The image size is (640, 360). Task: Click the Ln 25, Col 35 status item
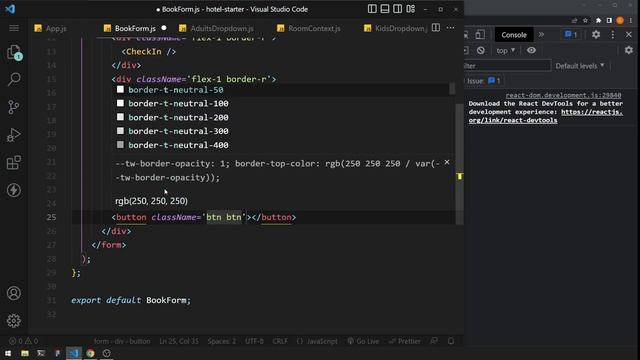click(179, 341)
